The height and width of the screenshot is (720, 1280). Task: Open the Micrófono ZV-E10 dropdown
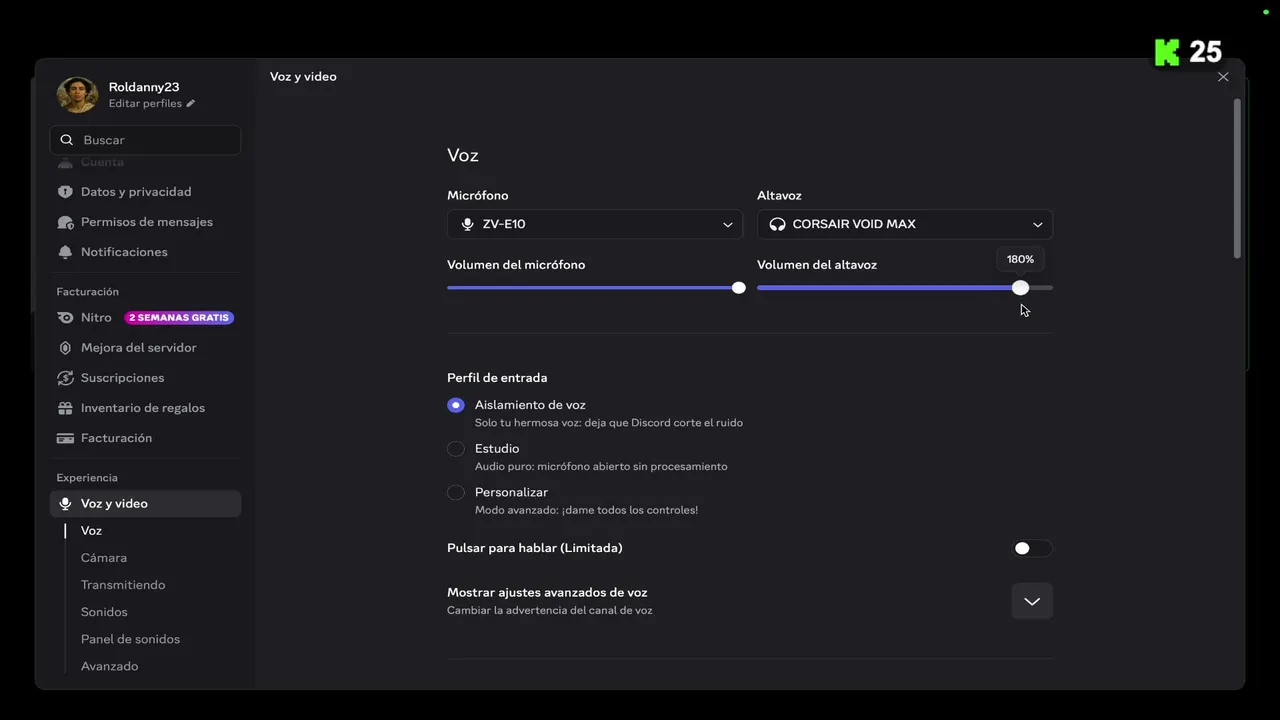595,224
